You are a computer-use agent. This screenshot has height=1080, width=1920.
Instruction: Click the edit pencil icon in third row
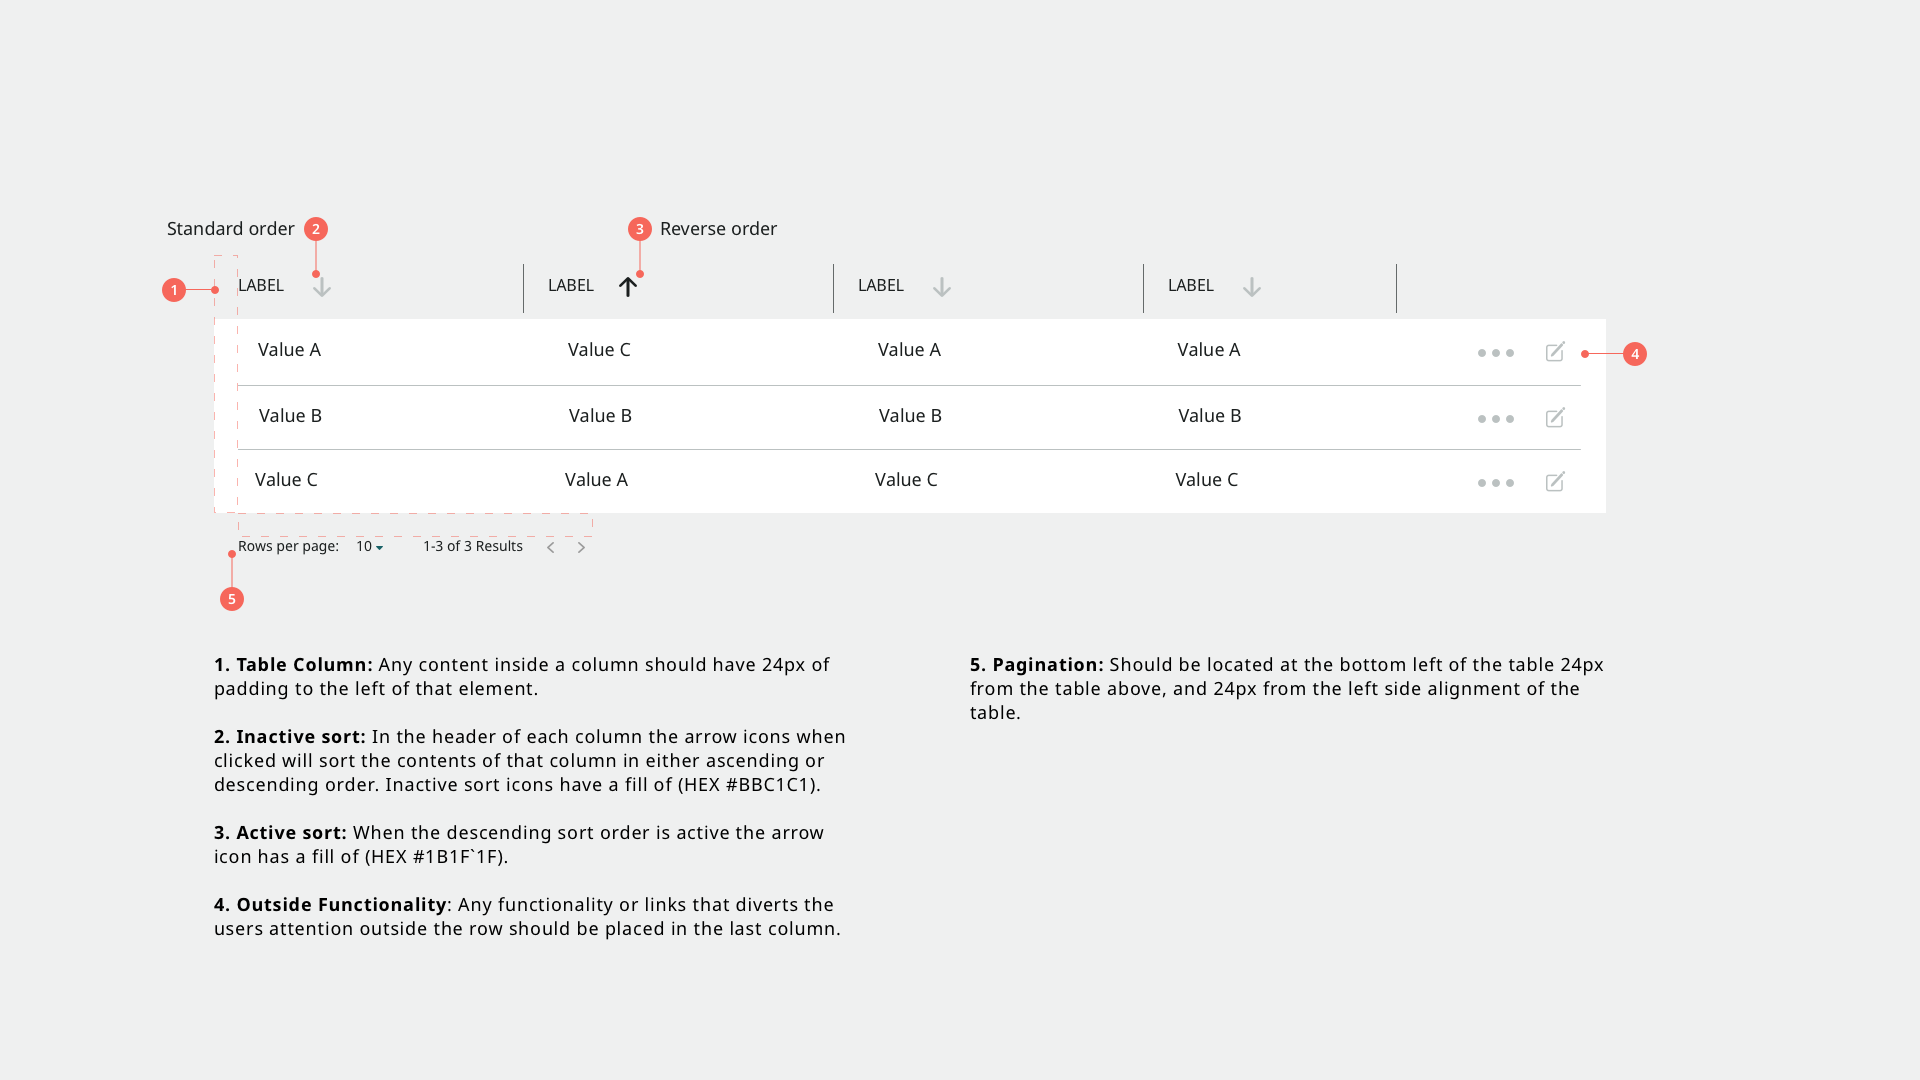1555,482
